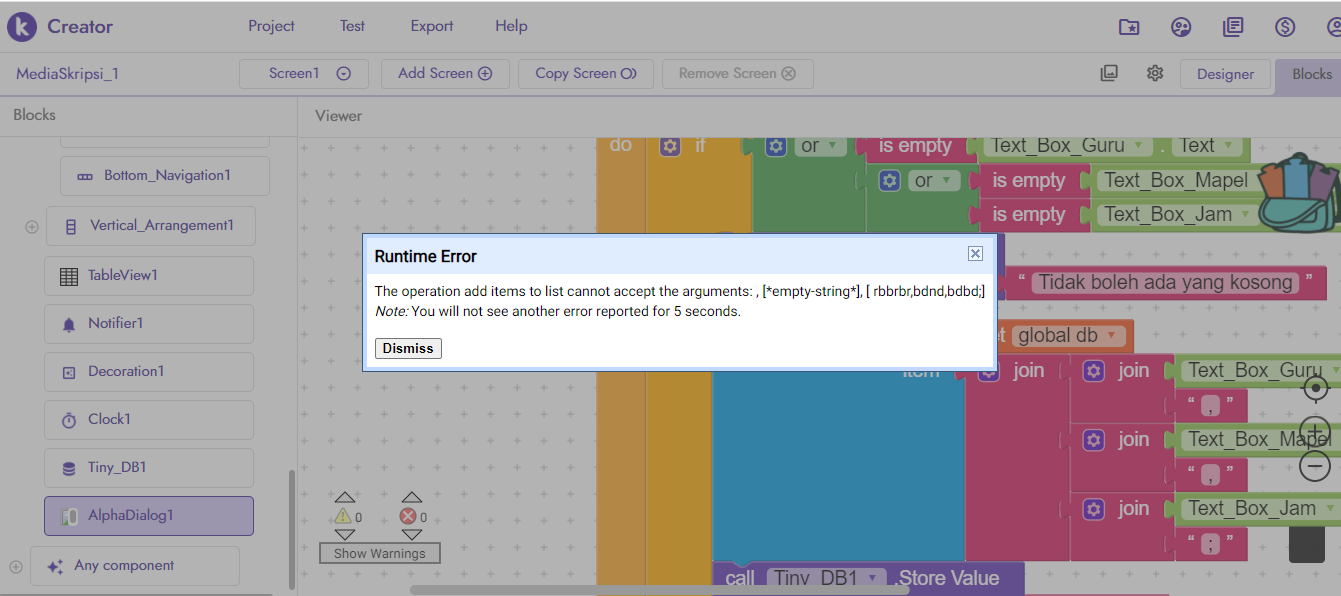Select Clock1 in the blocks tree

coord(149,420)
